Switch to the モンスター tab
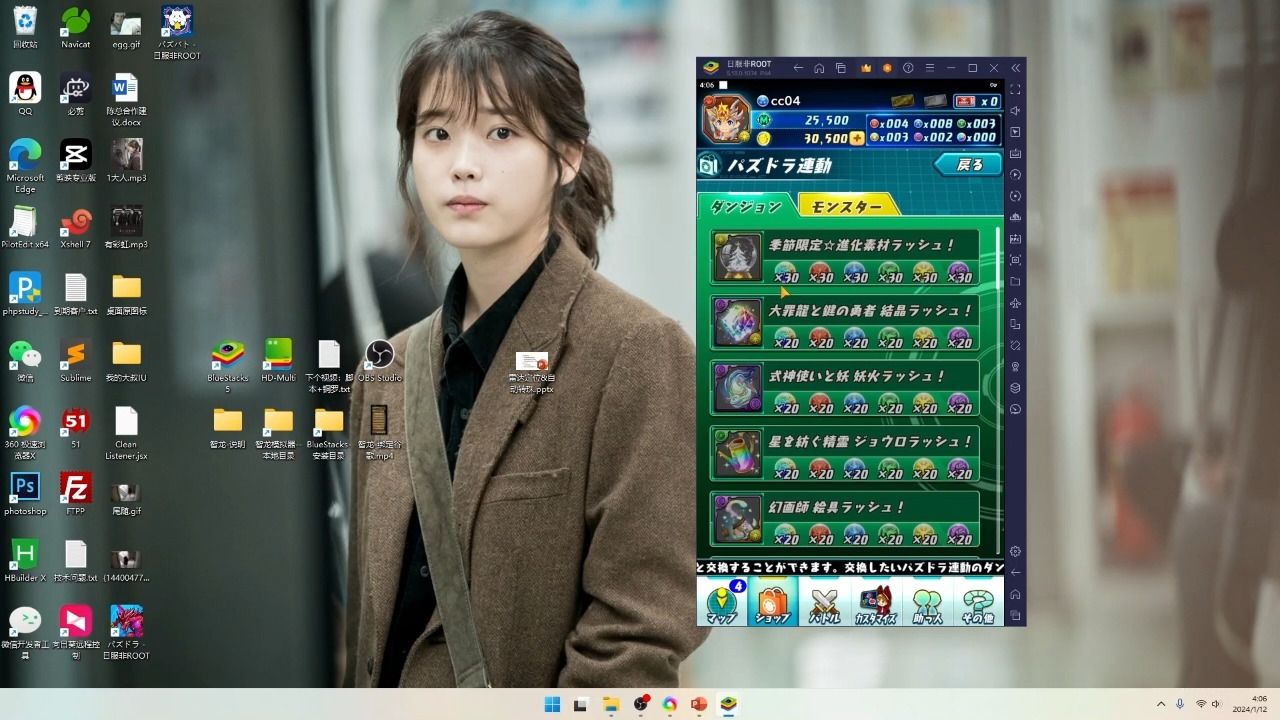The image size is (1280, 720). 847,206
